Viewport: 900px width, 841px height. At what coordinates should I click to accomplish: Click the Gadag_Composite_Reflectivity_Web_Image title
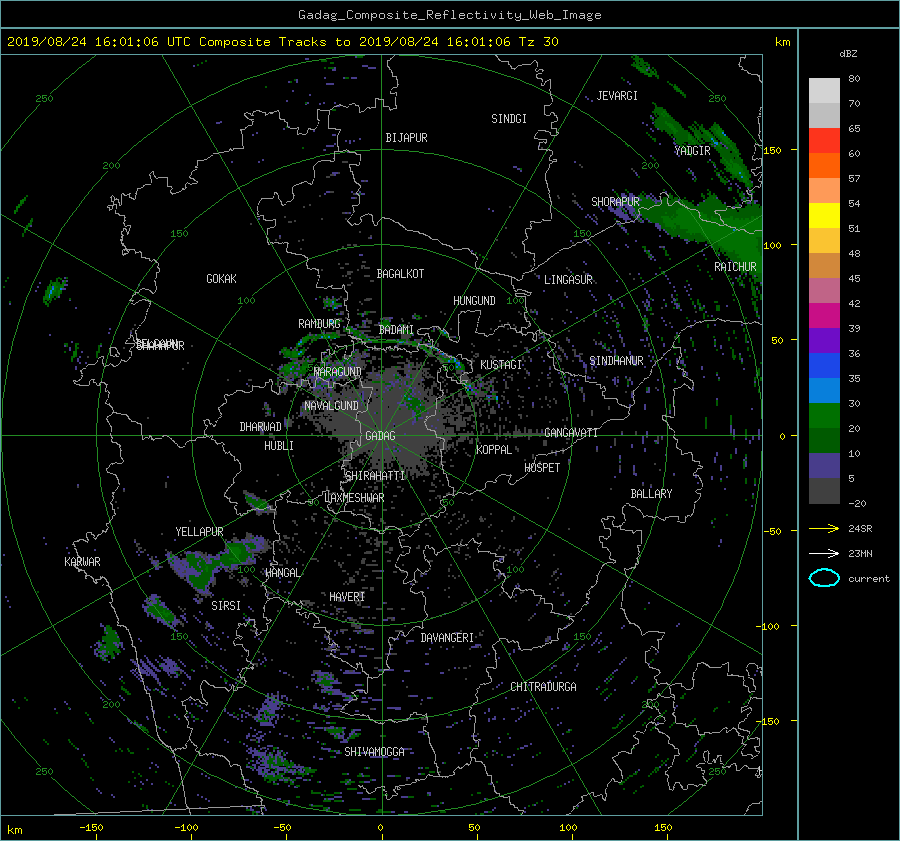pos(449,15)
